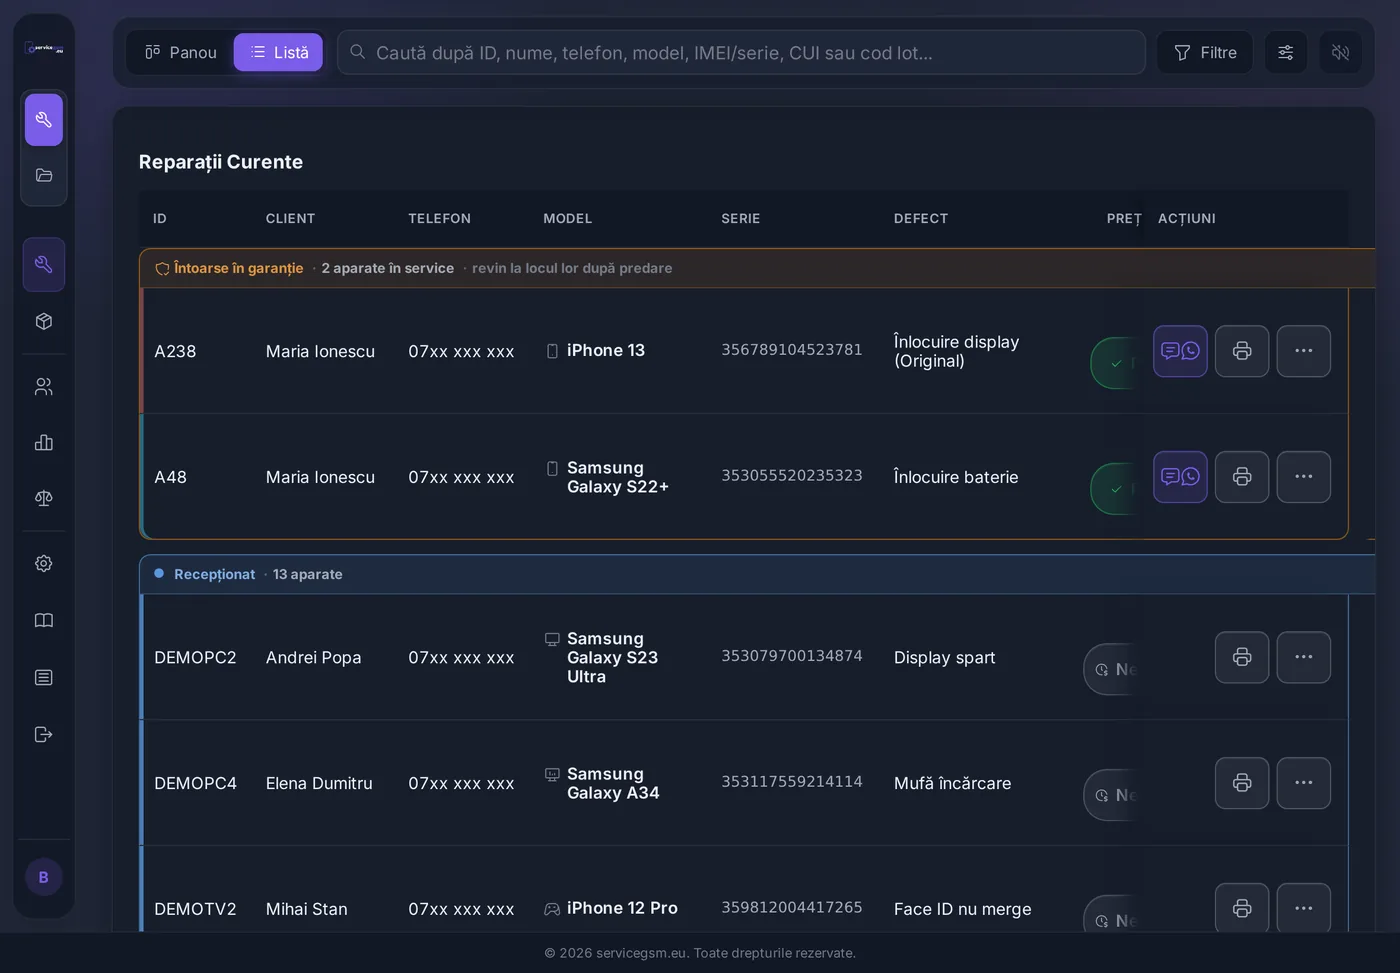Open the user avatar B
The width and height of the screenshot is (1400, 973).
click(44, 877)
